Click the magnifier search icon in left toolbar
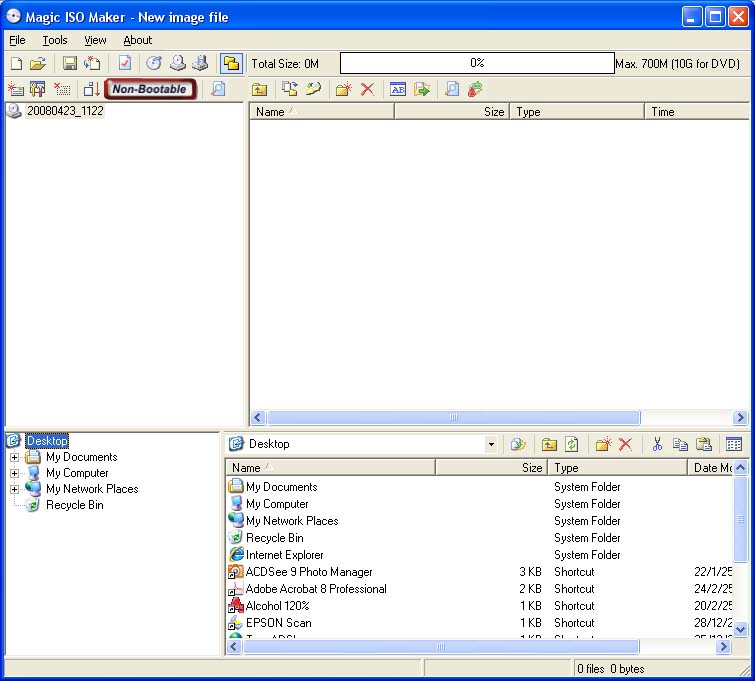Viewport: 755px width, 681px height. (x=218, y=89)
